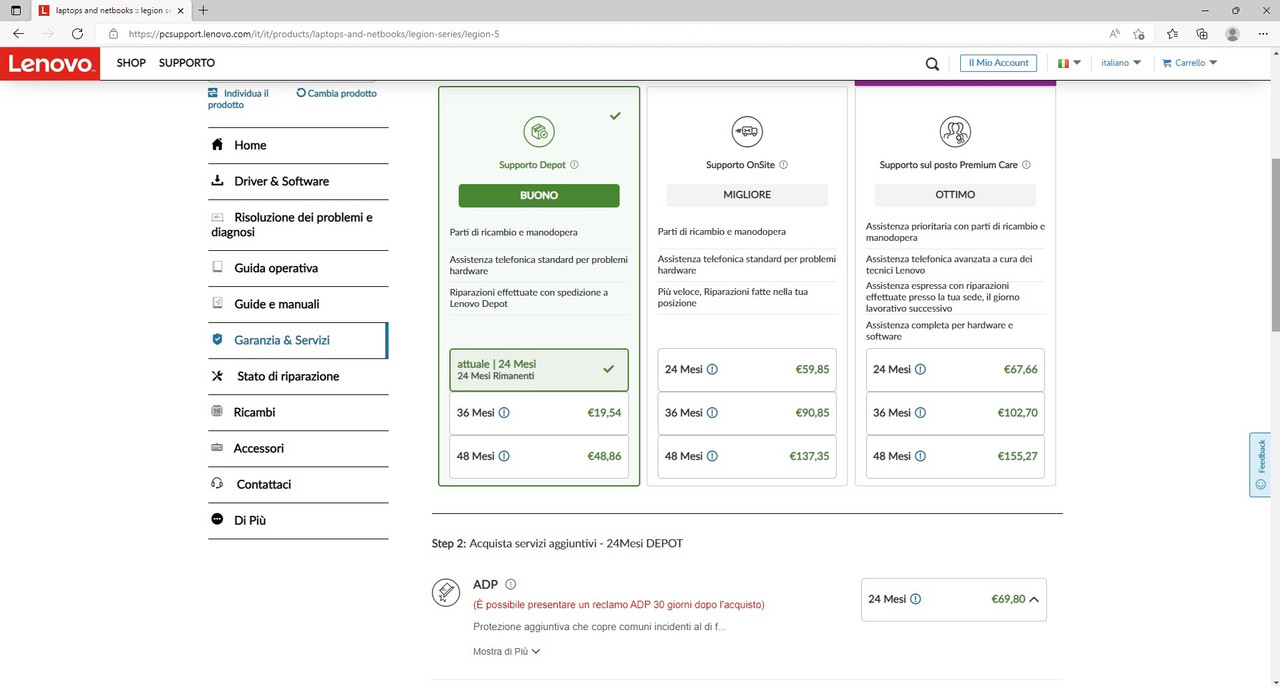Click info icon next to Supporto Depot

[x=575, y=165]
